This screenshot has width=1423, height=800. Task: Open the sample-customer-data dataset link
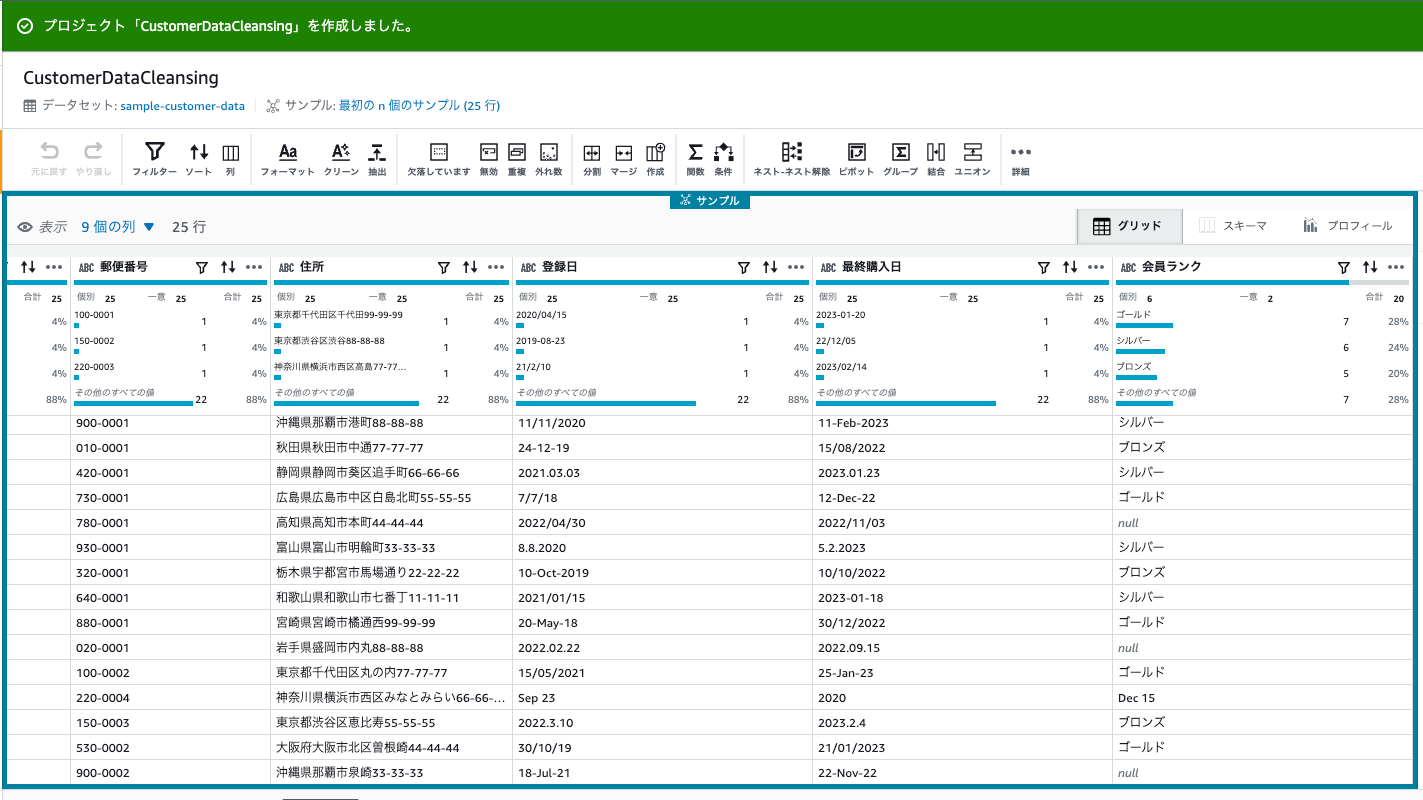tap(182, 105)
